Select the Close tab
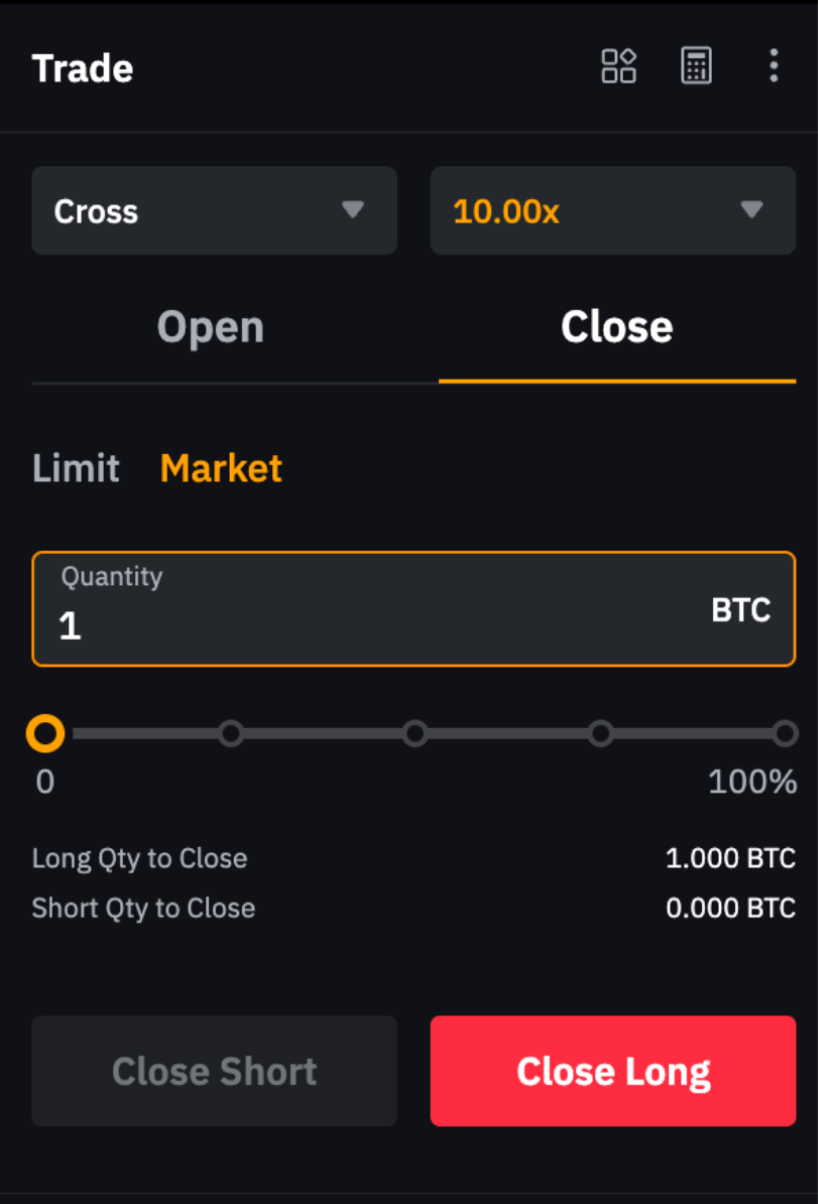Screen dimensions: 818x1204 coord(616,328)
